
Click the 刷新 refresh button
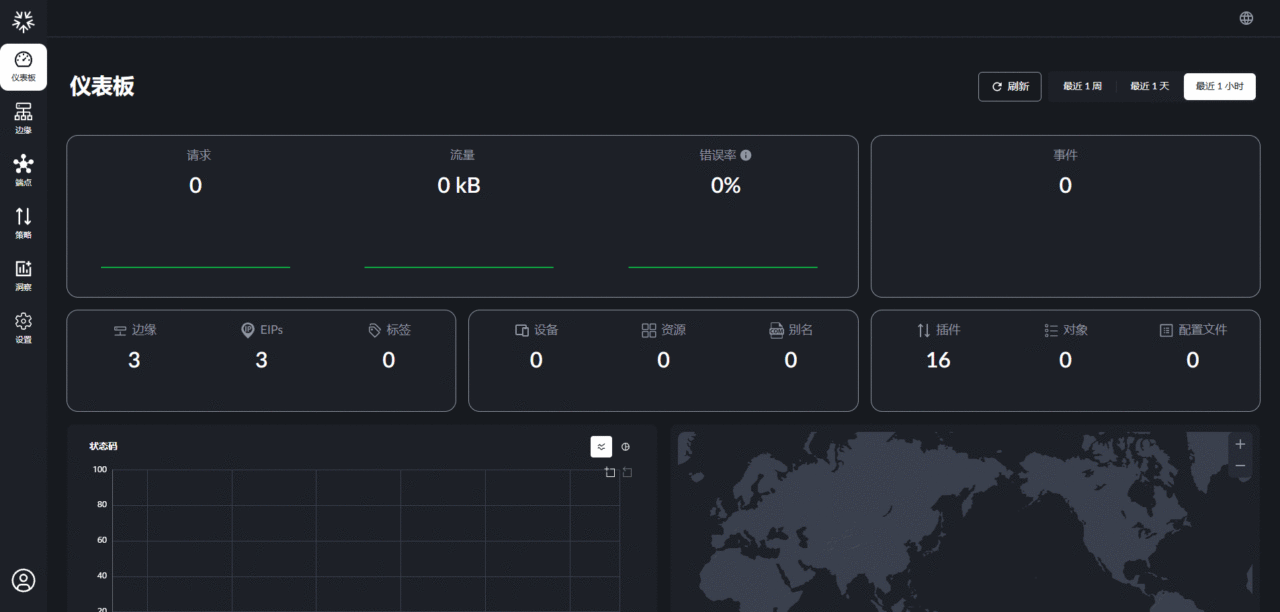[x=1009, y=87]
